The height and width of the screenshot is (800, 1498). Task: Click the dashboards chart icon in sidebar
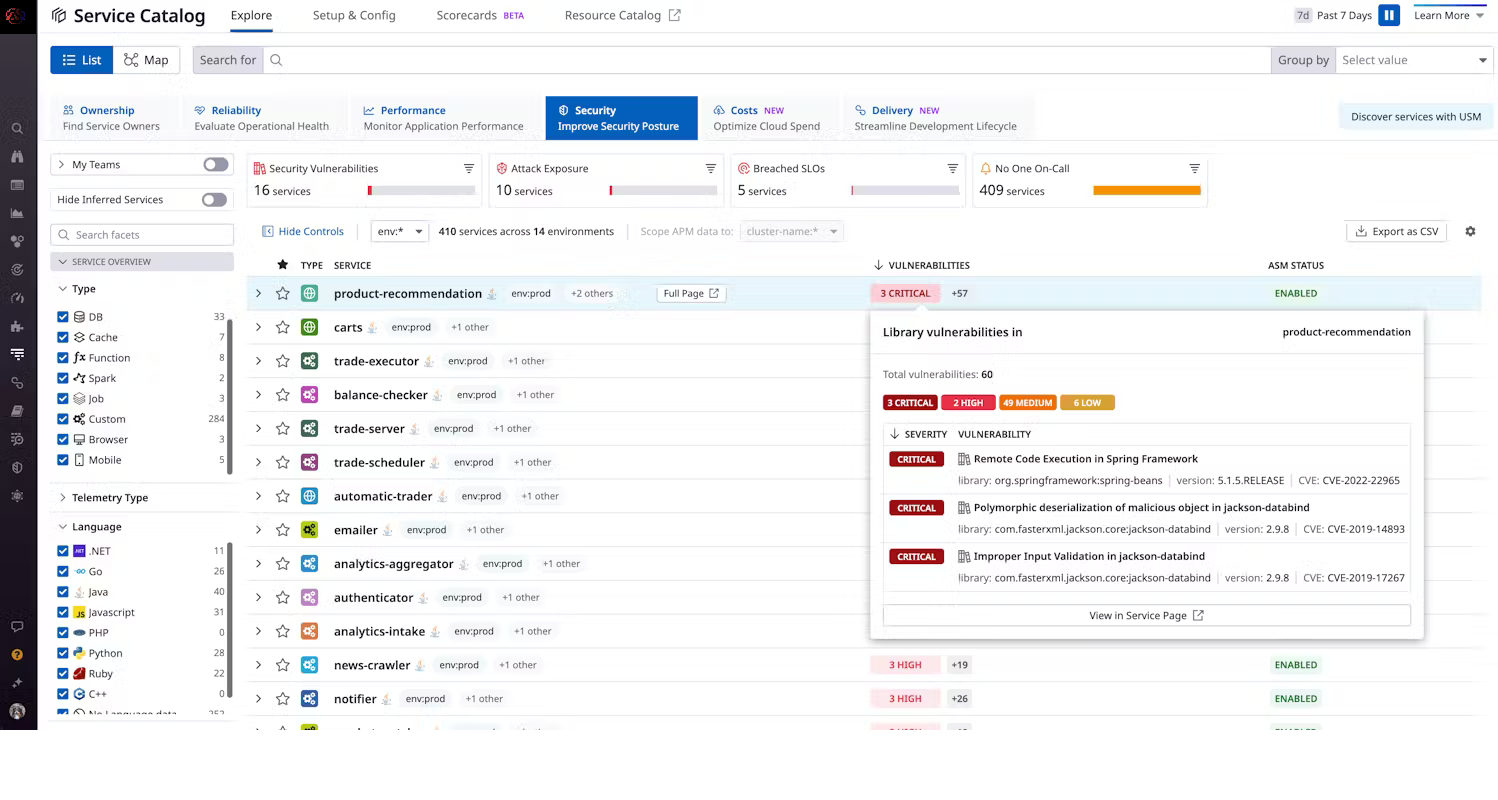click(x=17, y=213)
